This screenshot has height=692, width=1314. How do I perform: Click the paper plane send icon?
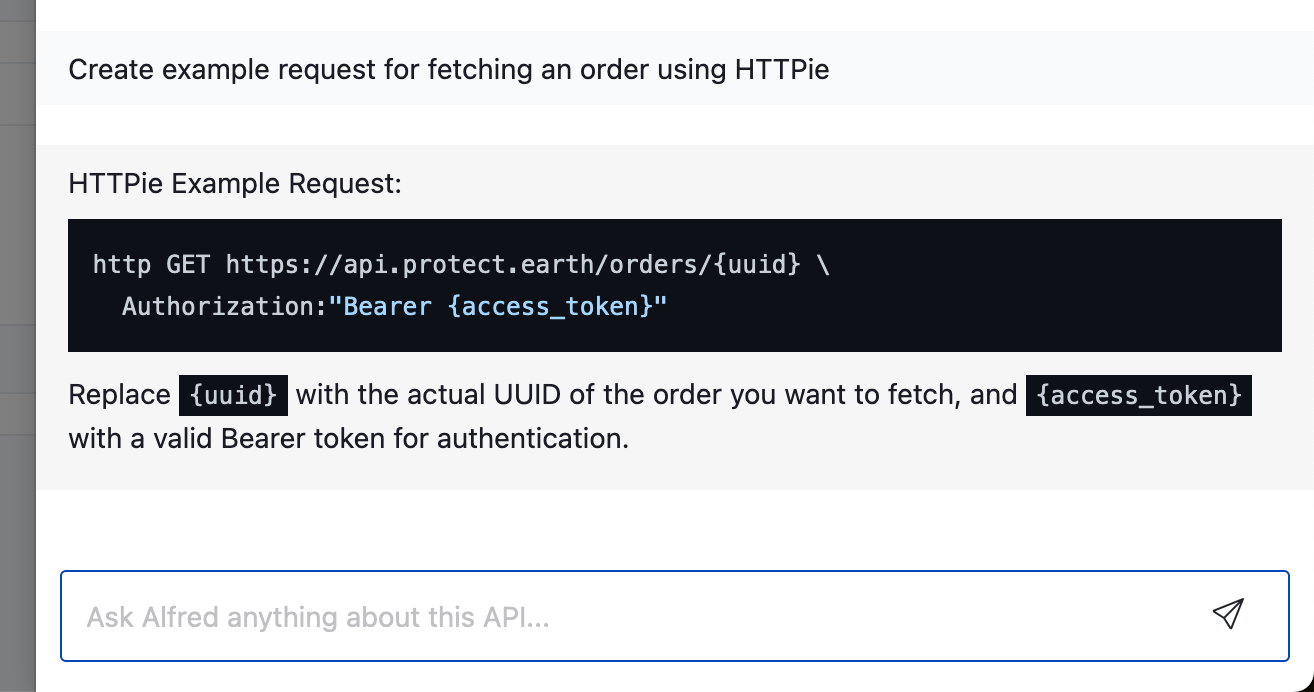tap(1227, 614)
